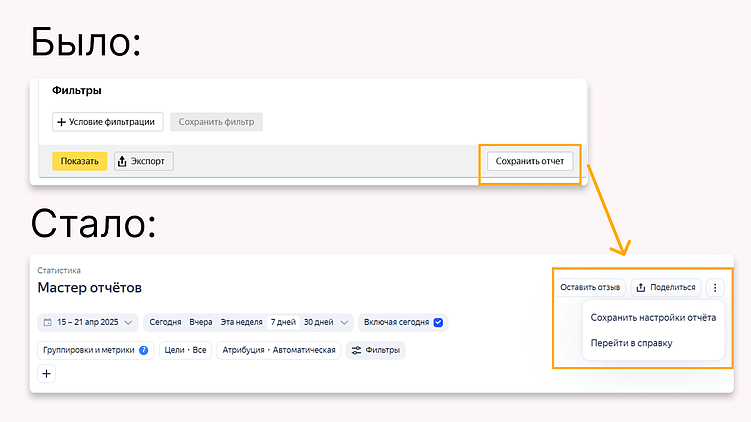Image resolution: width=751 pixels, height=422 pixels.
Task: Click the 'Условие фильтрации' add button
Action: click(107, 122)
